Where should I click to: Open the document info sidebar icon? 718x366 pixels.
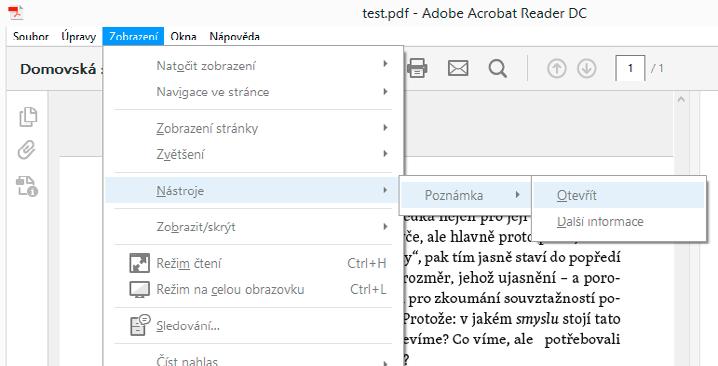click(27, 186)
